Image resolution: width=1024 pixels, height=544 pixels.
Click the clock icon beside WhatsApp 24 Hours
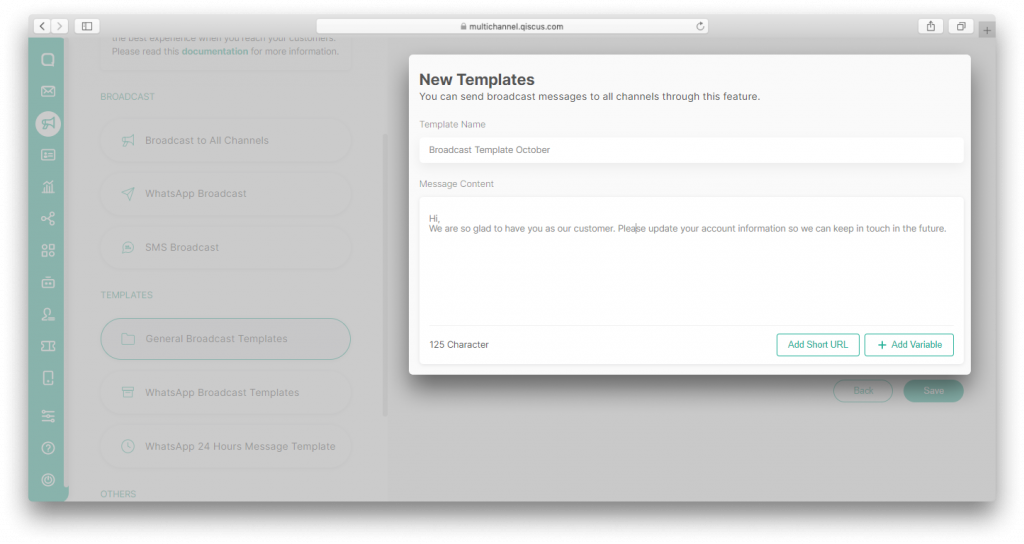pos(128,447)
